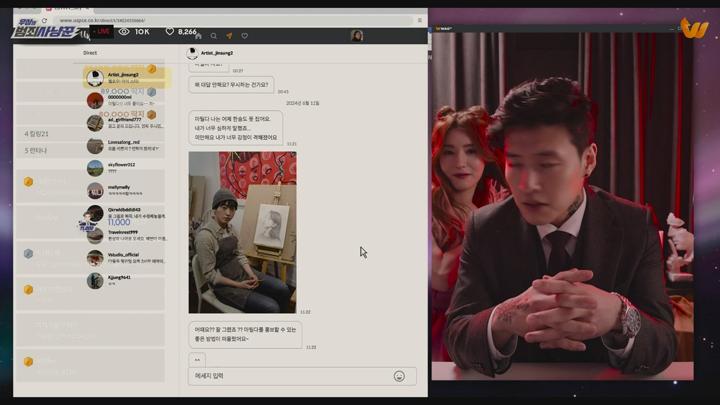Open the Vstudio_official conversation
Image resolution: width=720 pixels, height=405 pixels.
tap(128, 258)
